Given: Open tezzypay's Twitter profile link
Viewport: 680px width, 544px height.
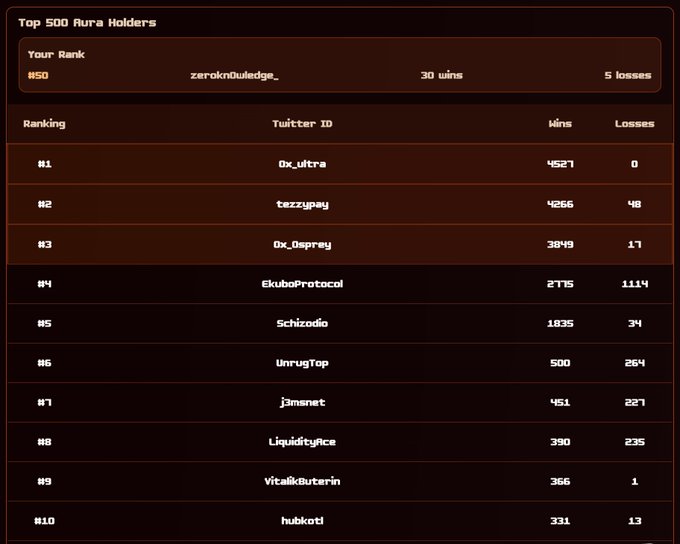Looking at the screenshot, I should click(302, 204).
